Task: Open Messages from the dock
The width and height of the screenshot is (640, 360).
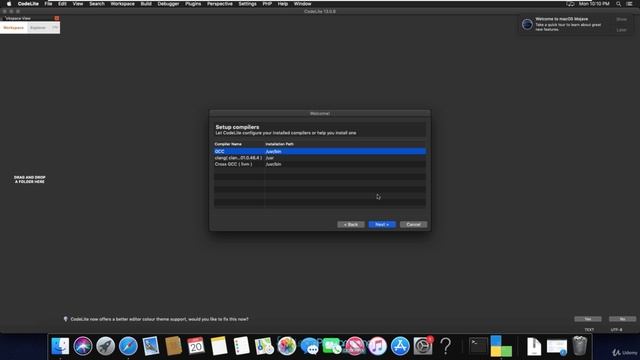Action: (x=310, y=346)
